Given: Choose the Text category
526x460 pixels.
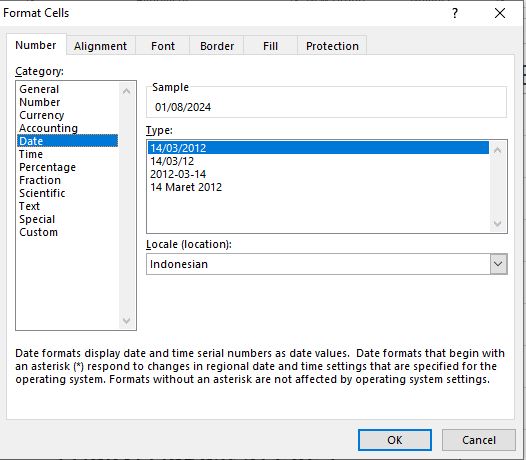Looking at the screenshot, I should tap(67, 206).
